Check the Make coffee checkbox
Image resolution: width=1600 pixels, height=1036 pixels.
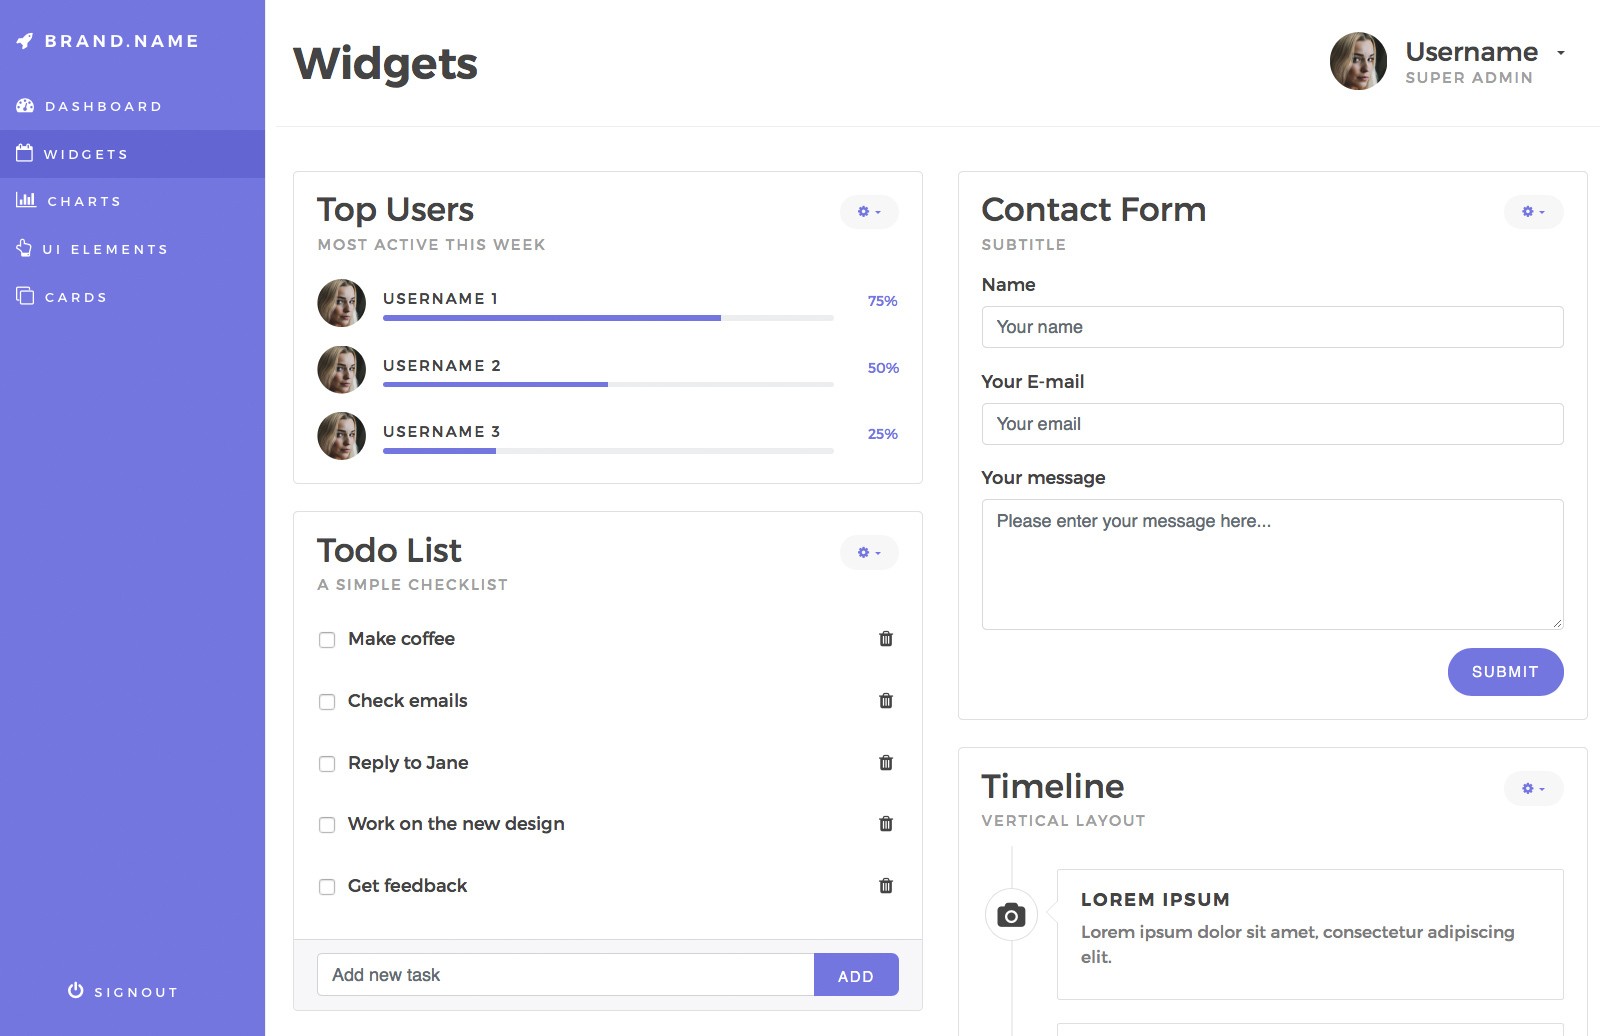[x=327, y=640]
